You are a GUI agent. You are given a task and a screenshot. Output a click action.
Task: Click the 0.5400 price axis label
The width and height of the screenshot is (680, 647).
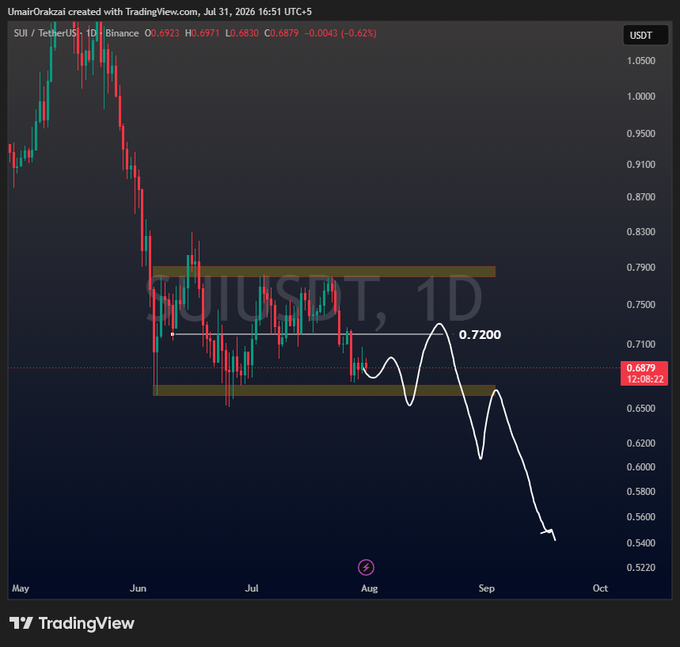pos(641,543)
